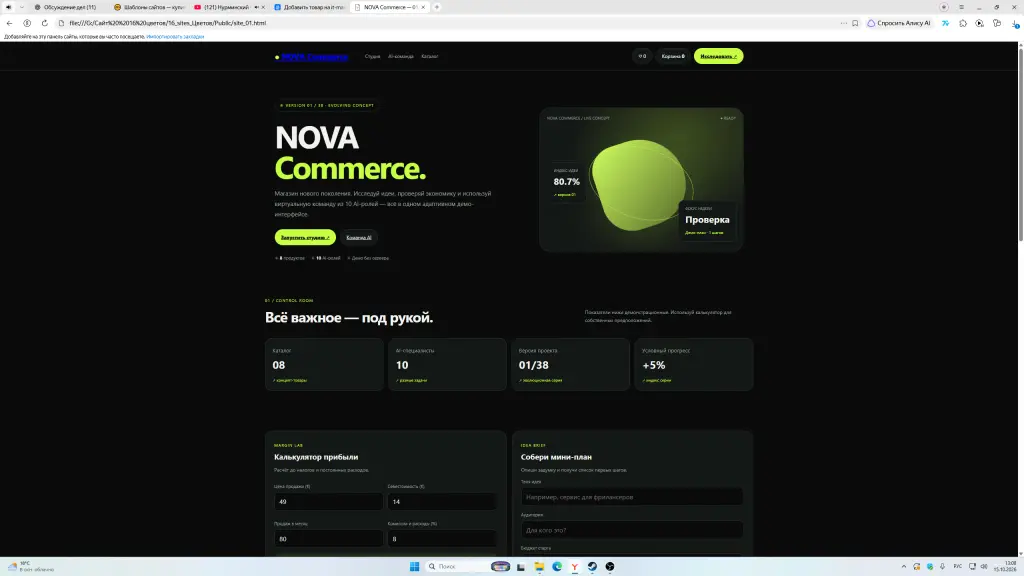Viewport: 1024px width, 576px height.
Task: Open File Explorer from the taskbar
Action: click(x=539, y=566)
